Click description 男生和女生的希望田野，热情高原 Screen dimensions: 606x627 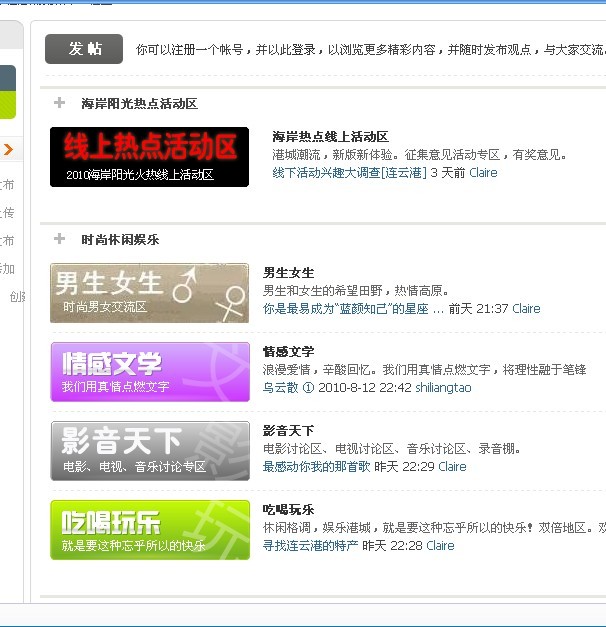click(x=356, y=290)
